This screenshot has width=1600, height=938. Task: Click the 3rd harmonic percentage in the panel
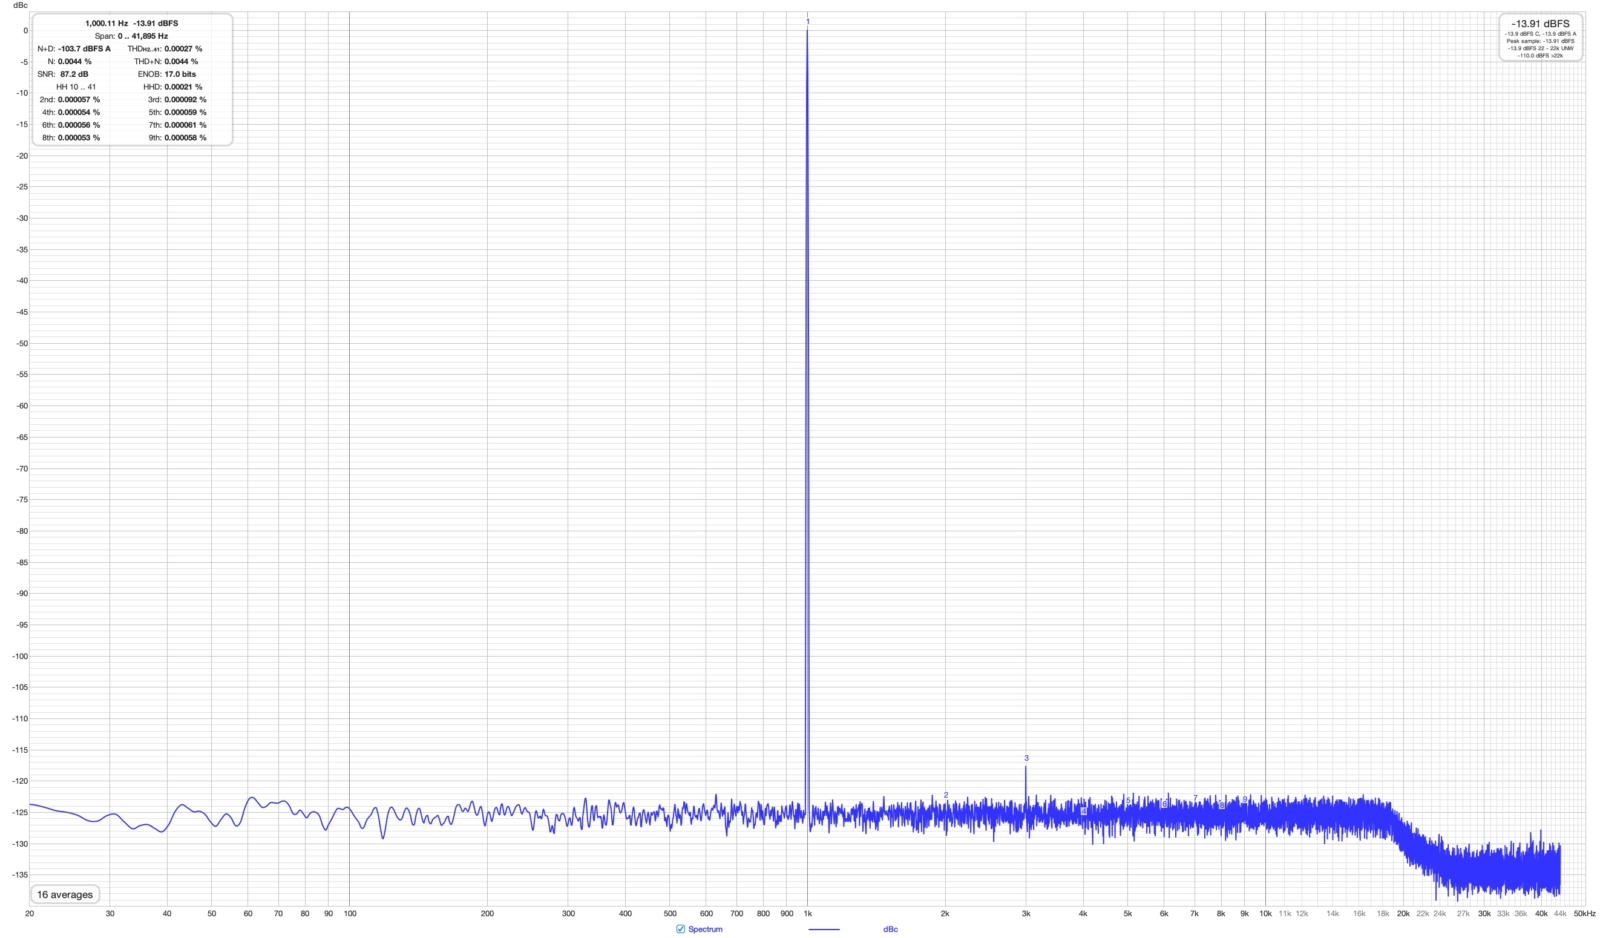pyautogui.click(x=185, y=100)
